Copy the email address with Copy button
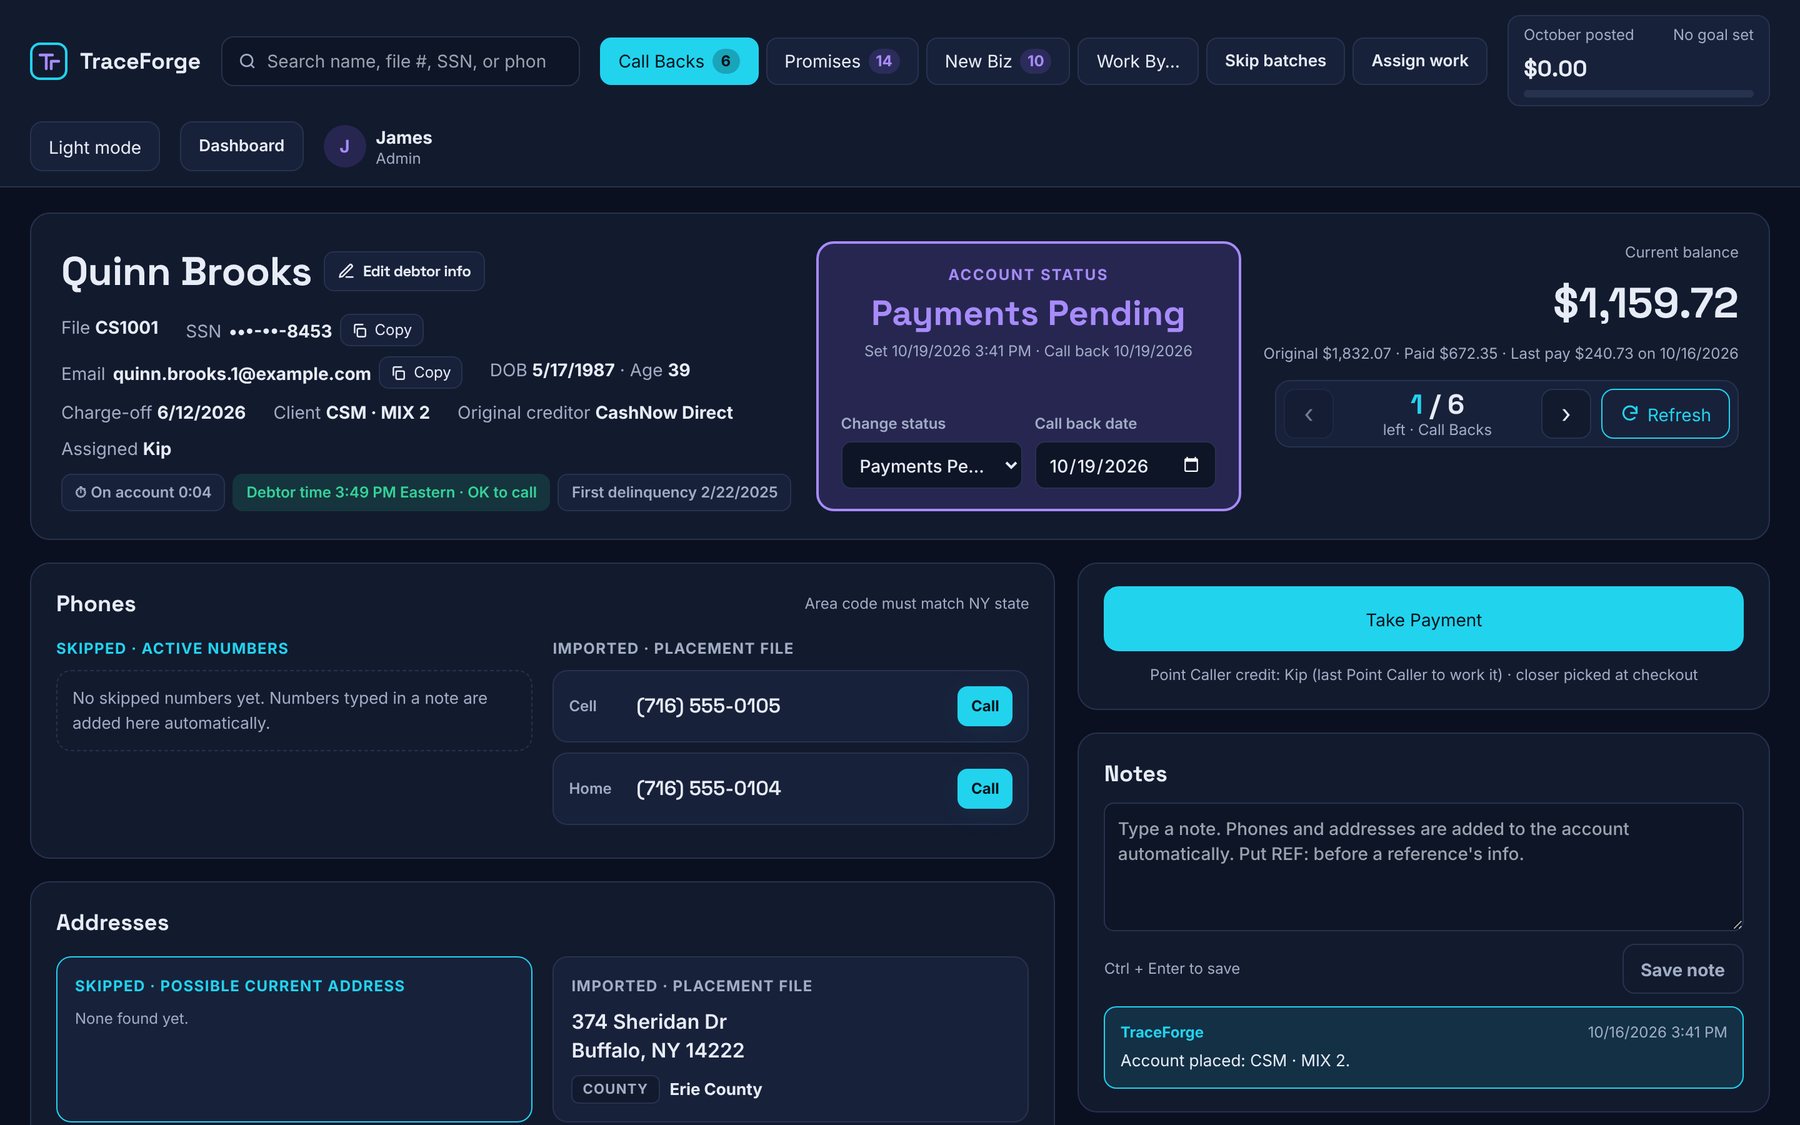The width and height of the screenshot is (1800, 1125). click(421, 372)
